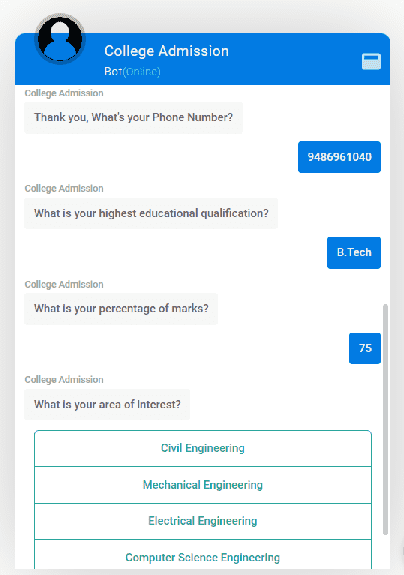This screenshot has width=404, height=575.
Task: Select Civil Engineering option
Action: [203, 448]
